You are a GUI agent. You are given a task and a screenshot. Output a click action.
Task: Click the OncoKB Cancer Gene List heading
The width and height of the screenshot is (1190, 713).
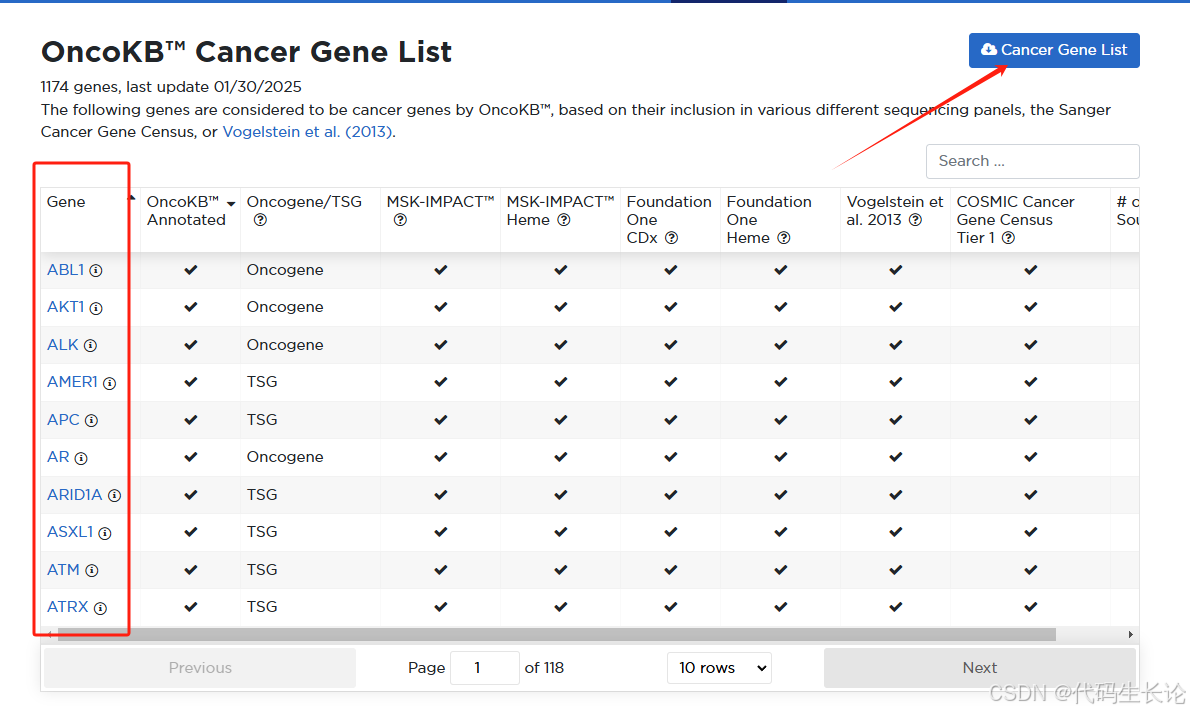[246, 52]
